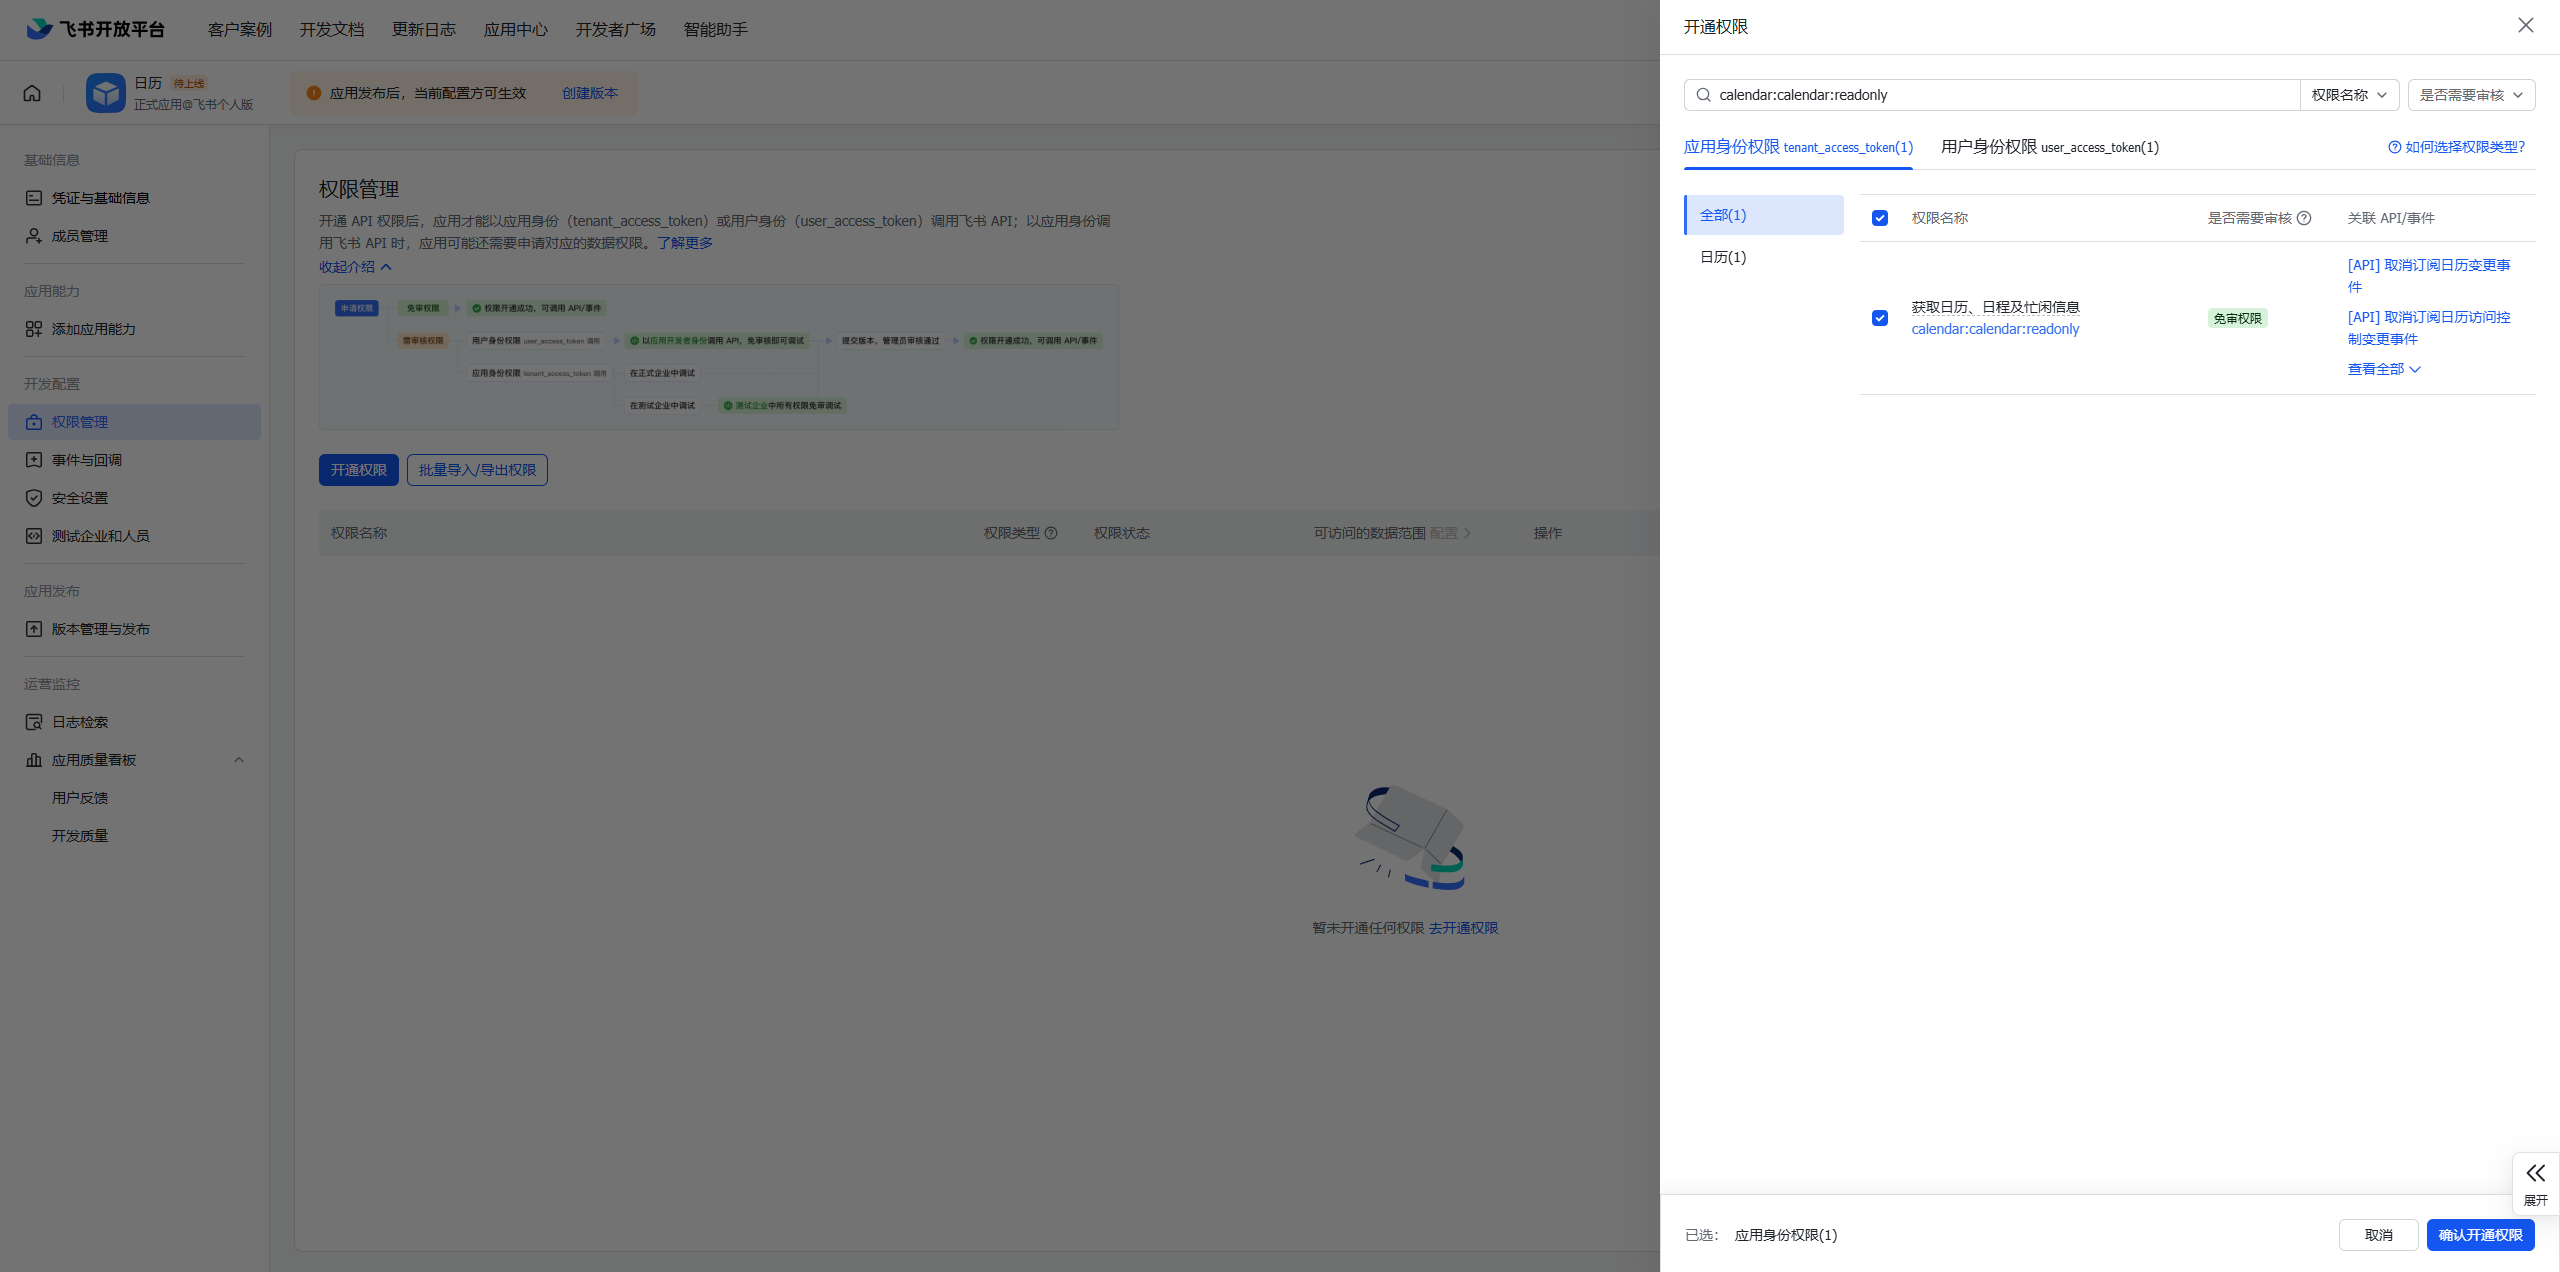Collapse 应用质量看板 sidebar section

point(238,760)
